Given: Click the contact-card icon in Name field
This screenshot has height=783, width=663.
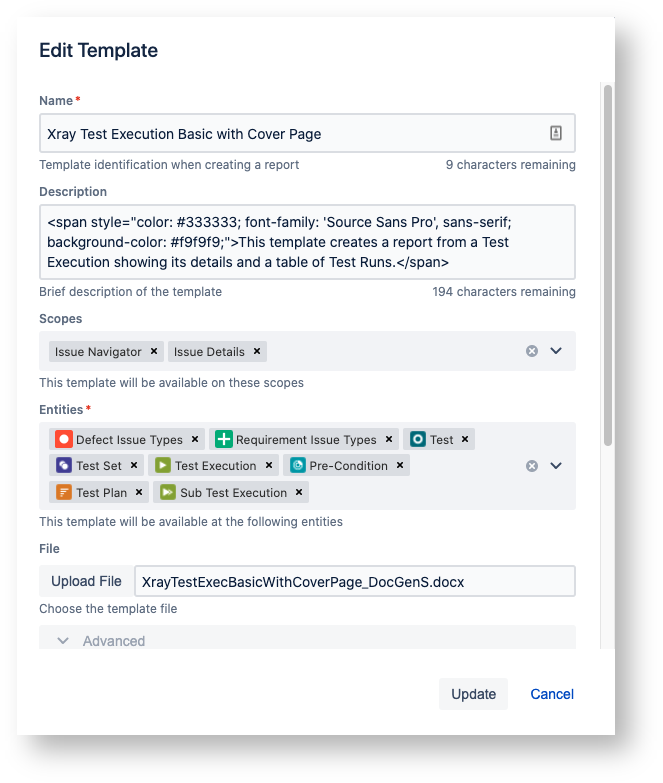Looking at the screenshot, I should (x=556, y=133).
